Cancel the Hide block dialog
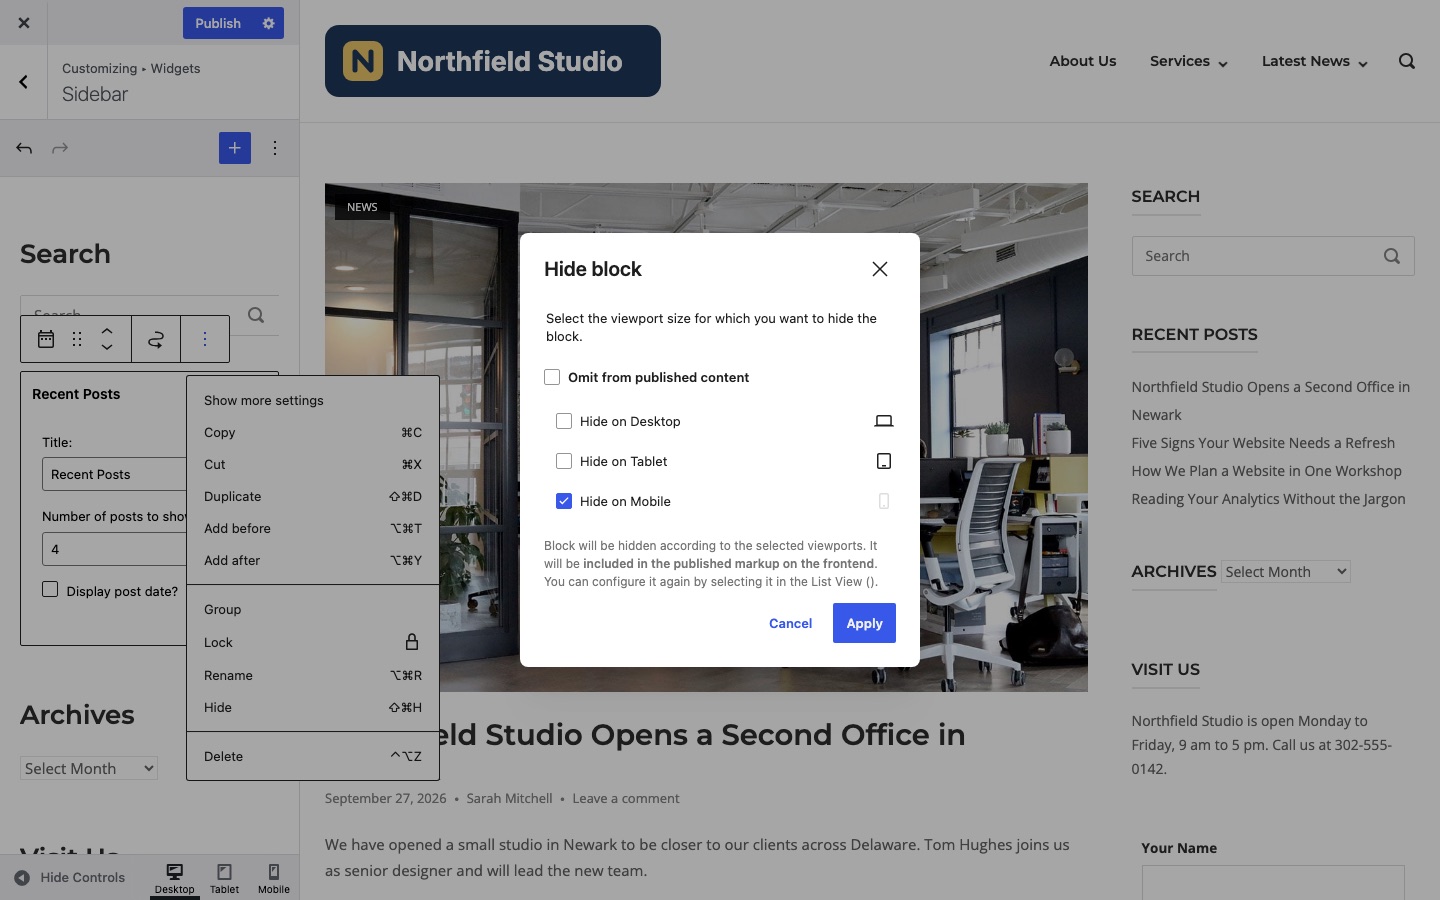 click(x=790, y=623)
